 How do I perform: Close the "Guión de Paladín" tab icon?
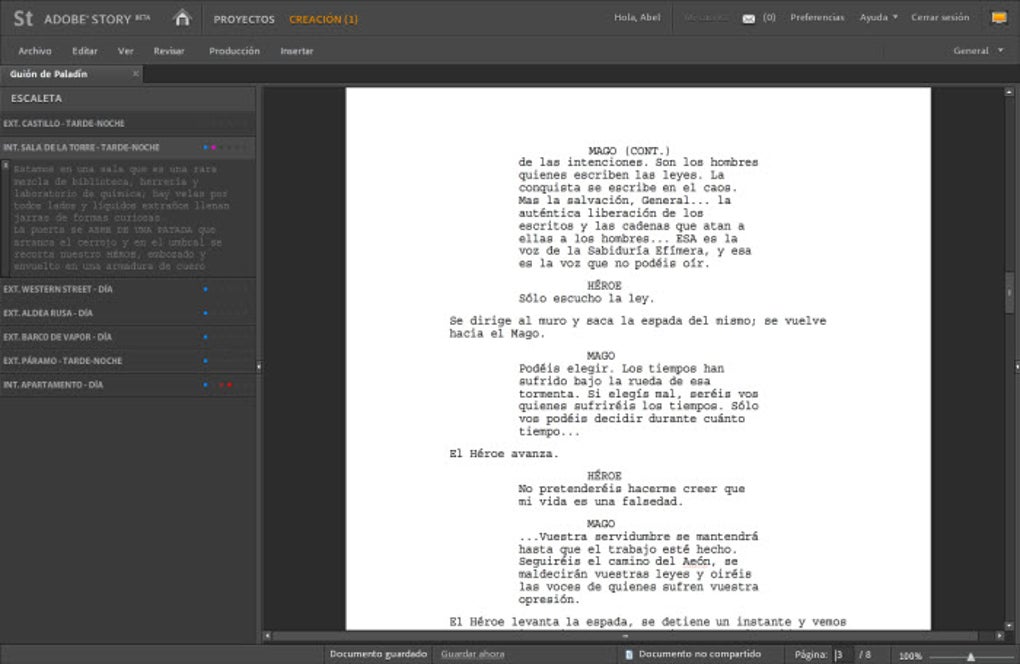coord(135,73)
